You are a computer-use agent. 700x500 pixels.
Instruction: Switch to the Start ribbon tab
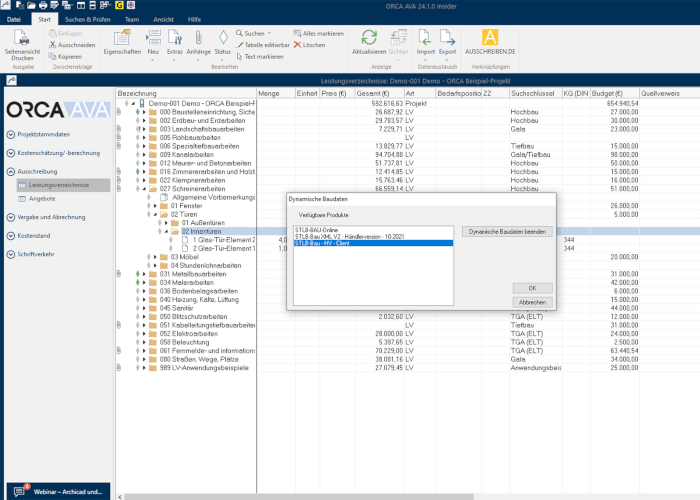click(44, 19)
